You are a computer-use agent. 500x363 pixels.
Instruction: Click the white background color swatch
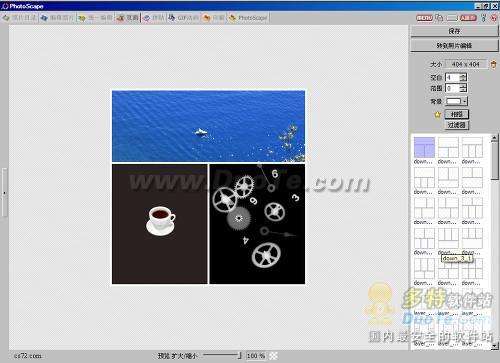[x=454, y=101]
